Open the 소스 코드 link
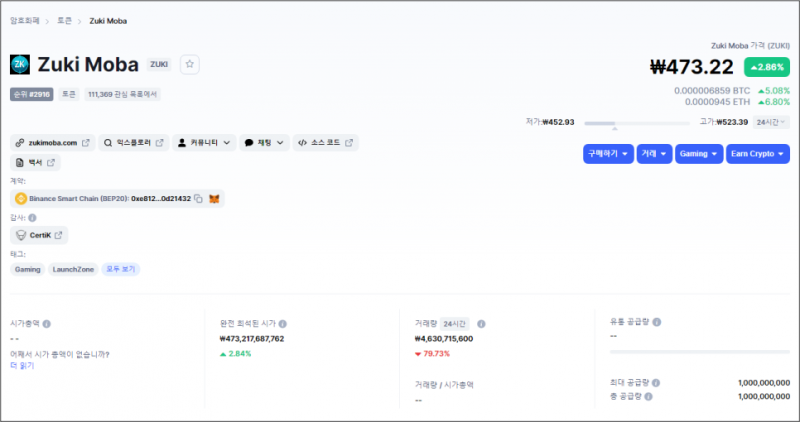The height and width of the screenshot is (422, 800). (x=326, y=143)
